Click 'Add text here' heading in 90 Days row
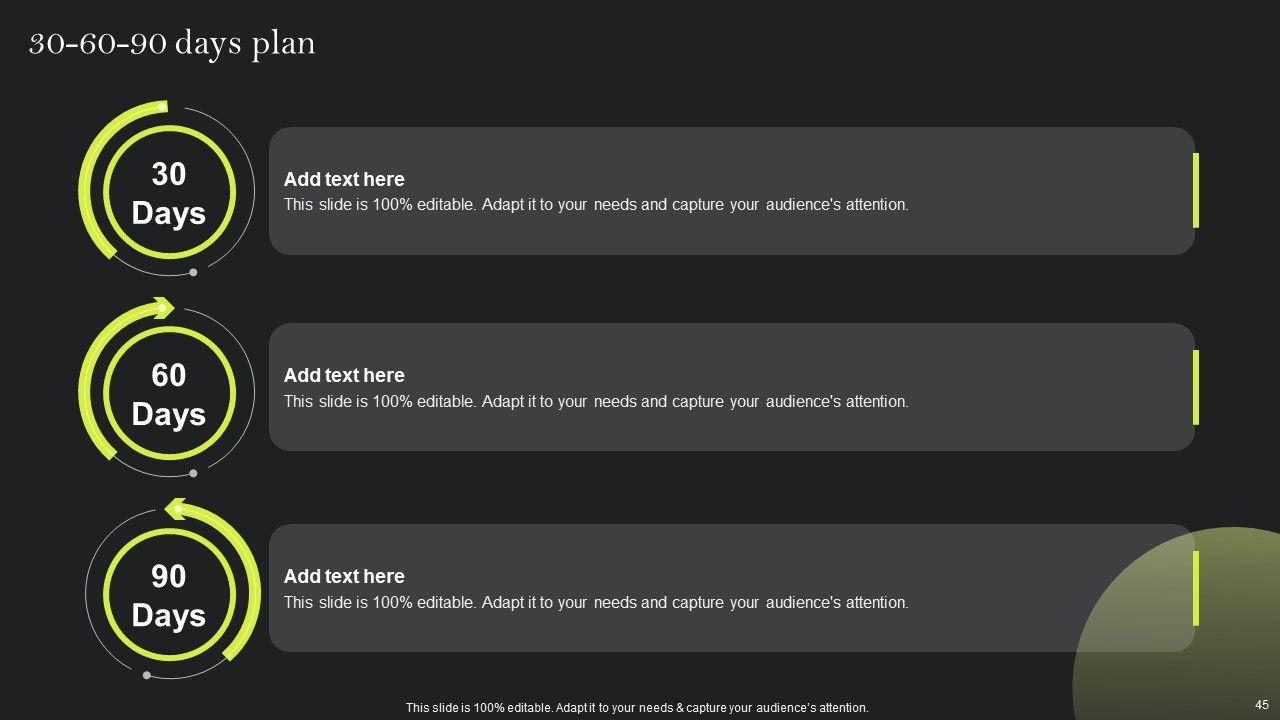Screen dimensions: 1280x720 (x=344, y=577)
